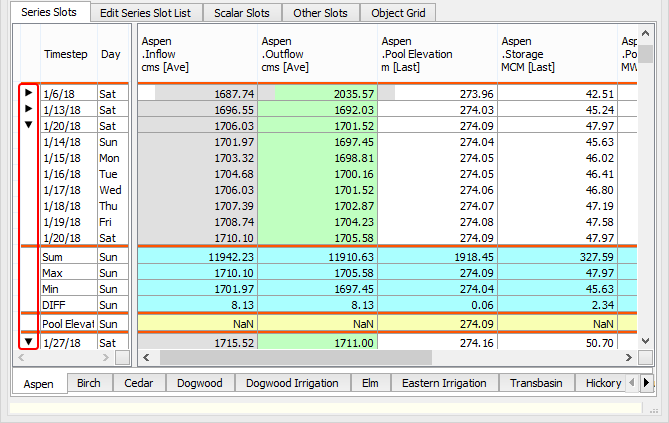Select Aspen.Pool Elevation column header
This screenshot has width=669, height=423.
point(436,54)
